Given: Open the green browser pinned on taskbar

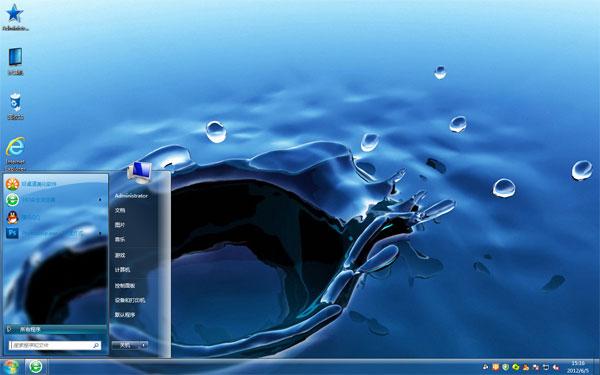Looking at the screenshot, I should [x=36, y=367].
